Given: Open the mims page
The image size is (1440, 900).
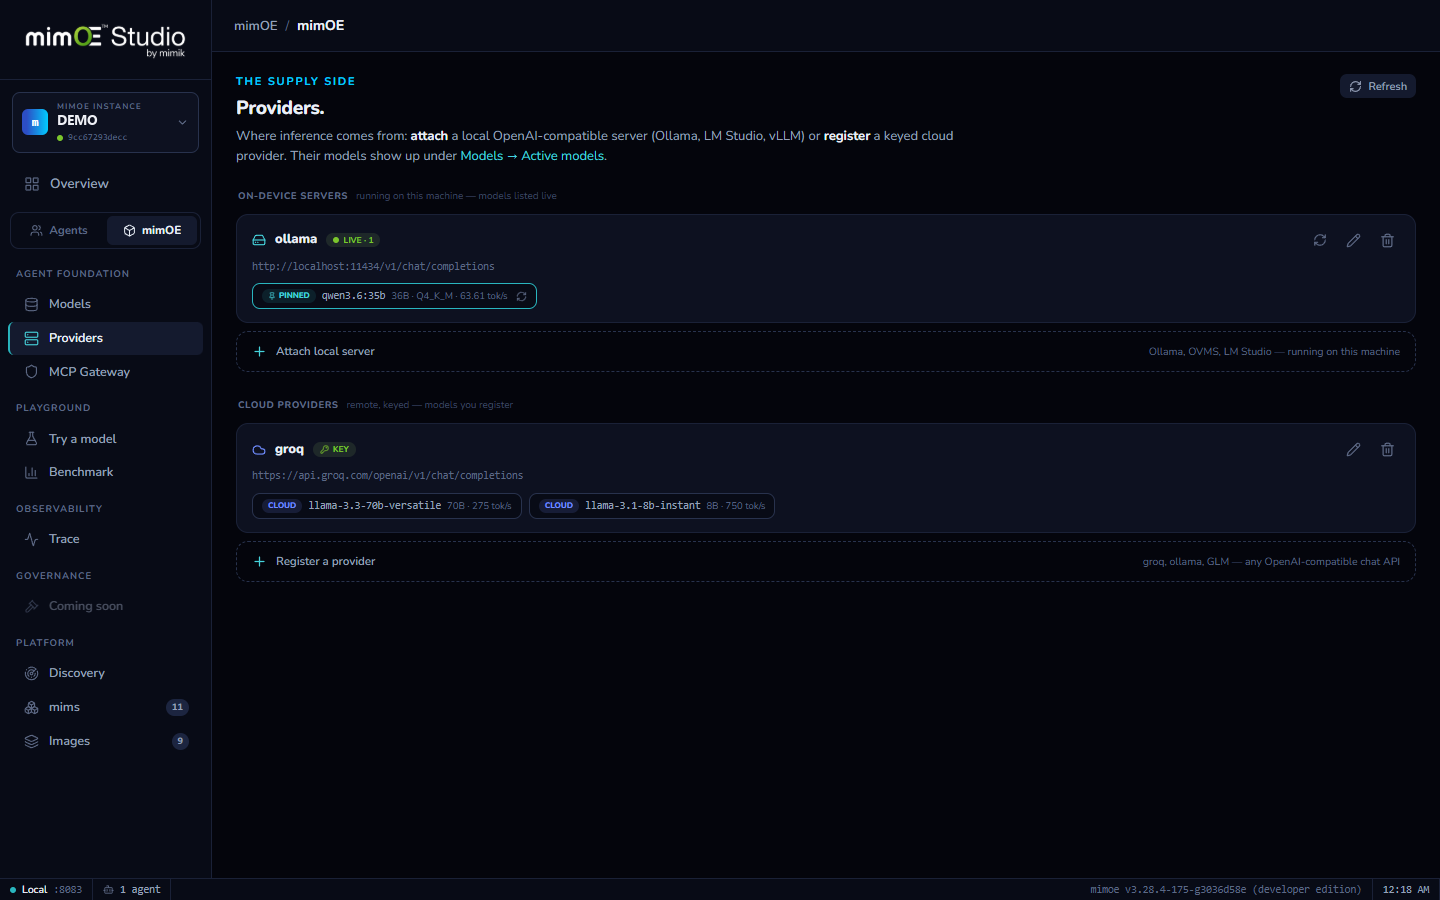Looking at the screenshot, I should coord(105,707).
